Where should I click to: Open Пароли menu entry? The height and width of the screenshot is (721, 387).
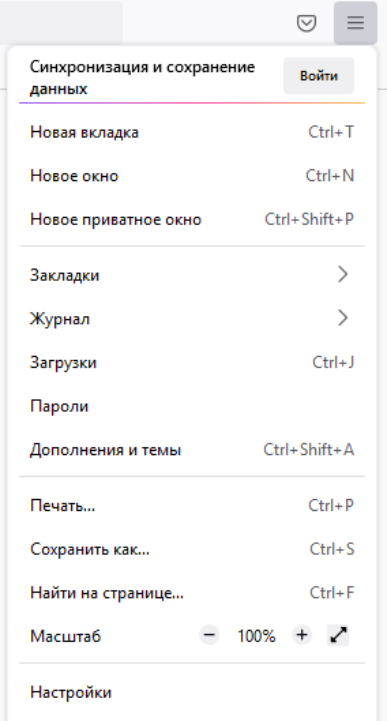click(x=192, y=406)
